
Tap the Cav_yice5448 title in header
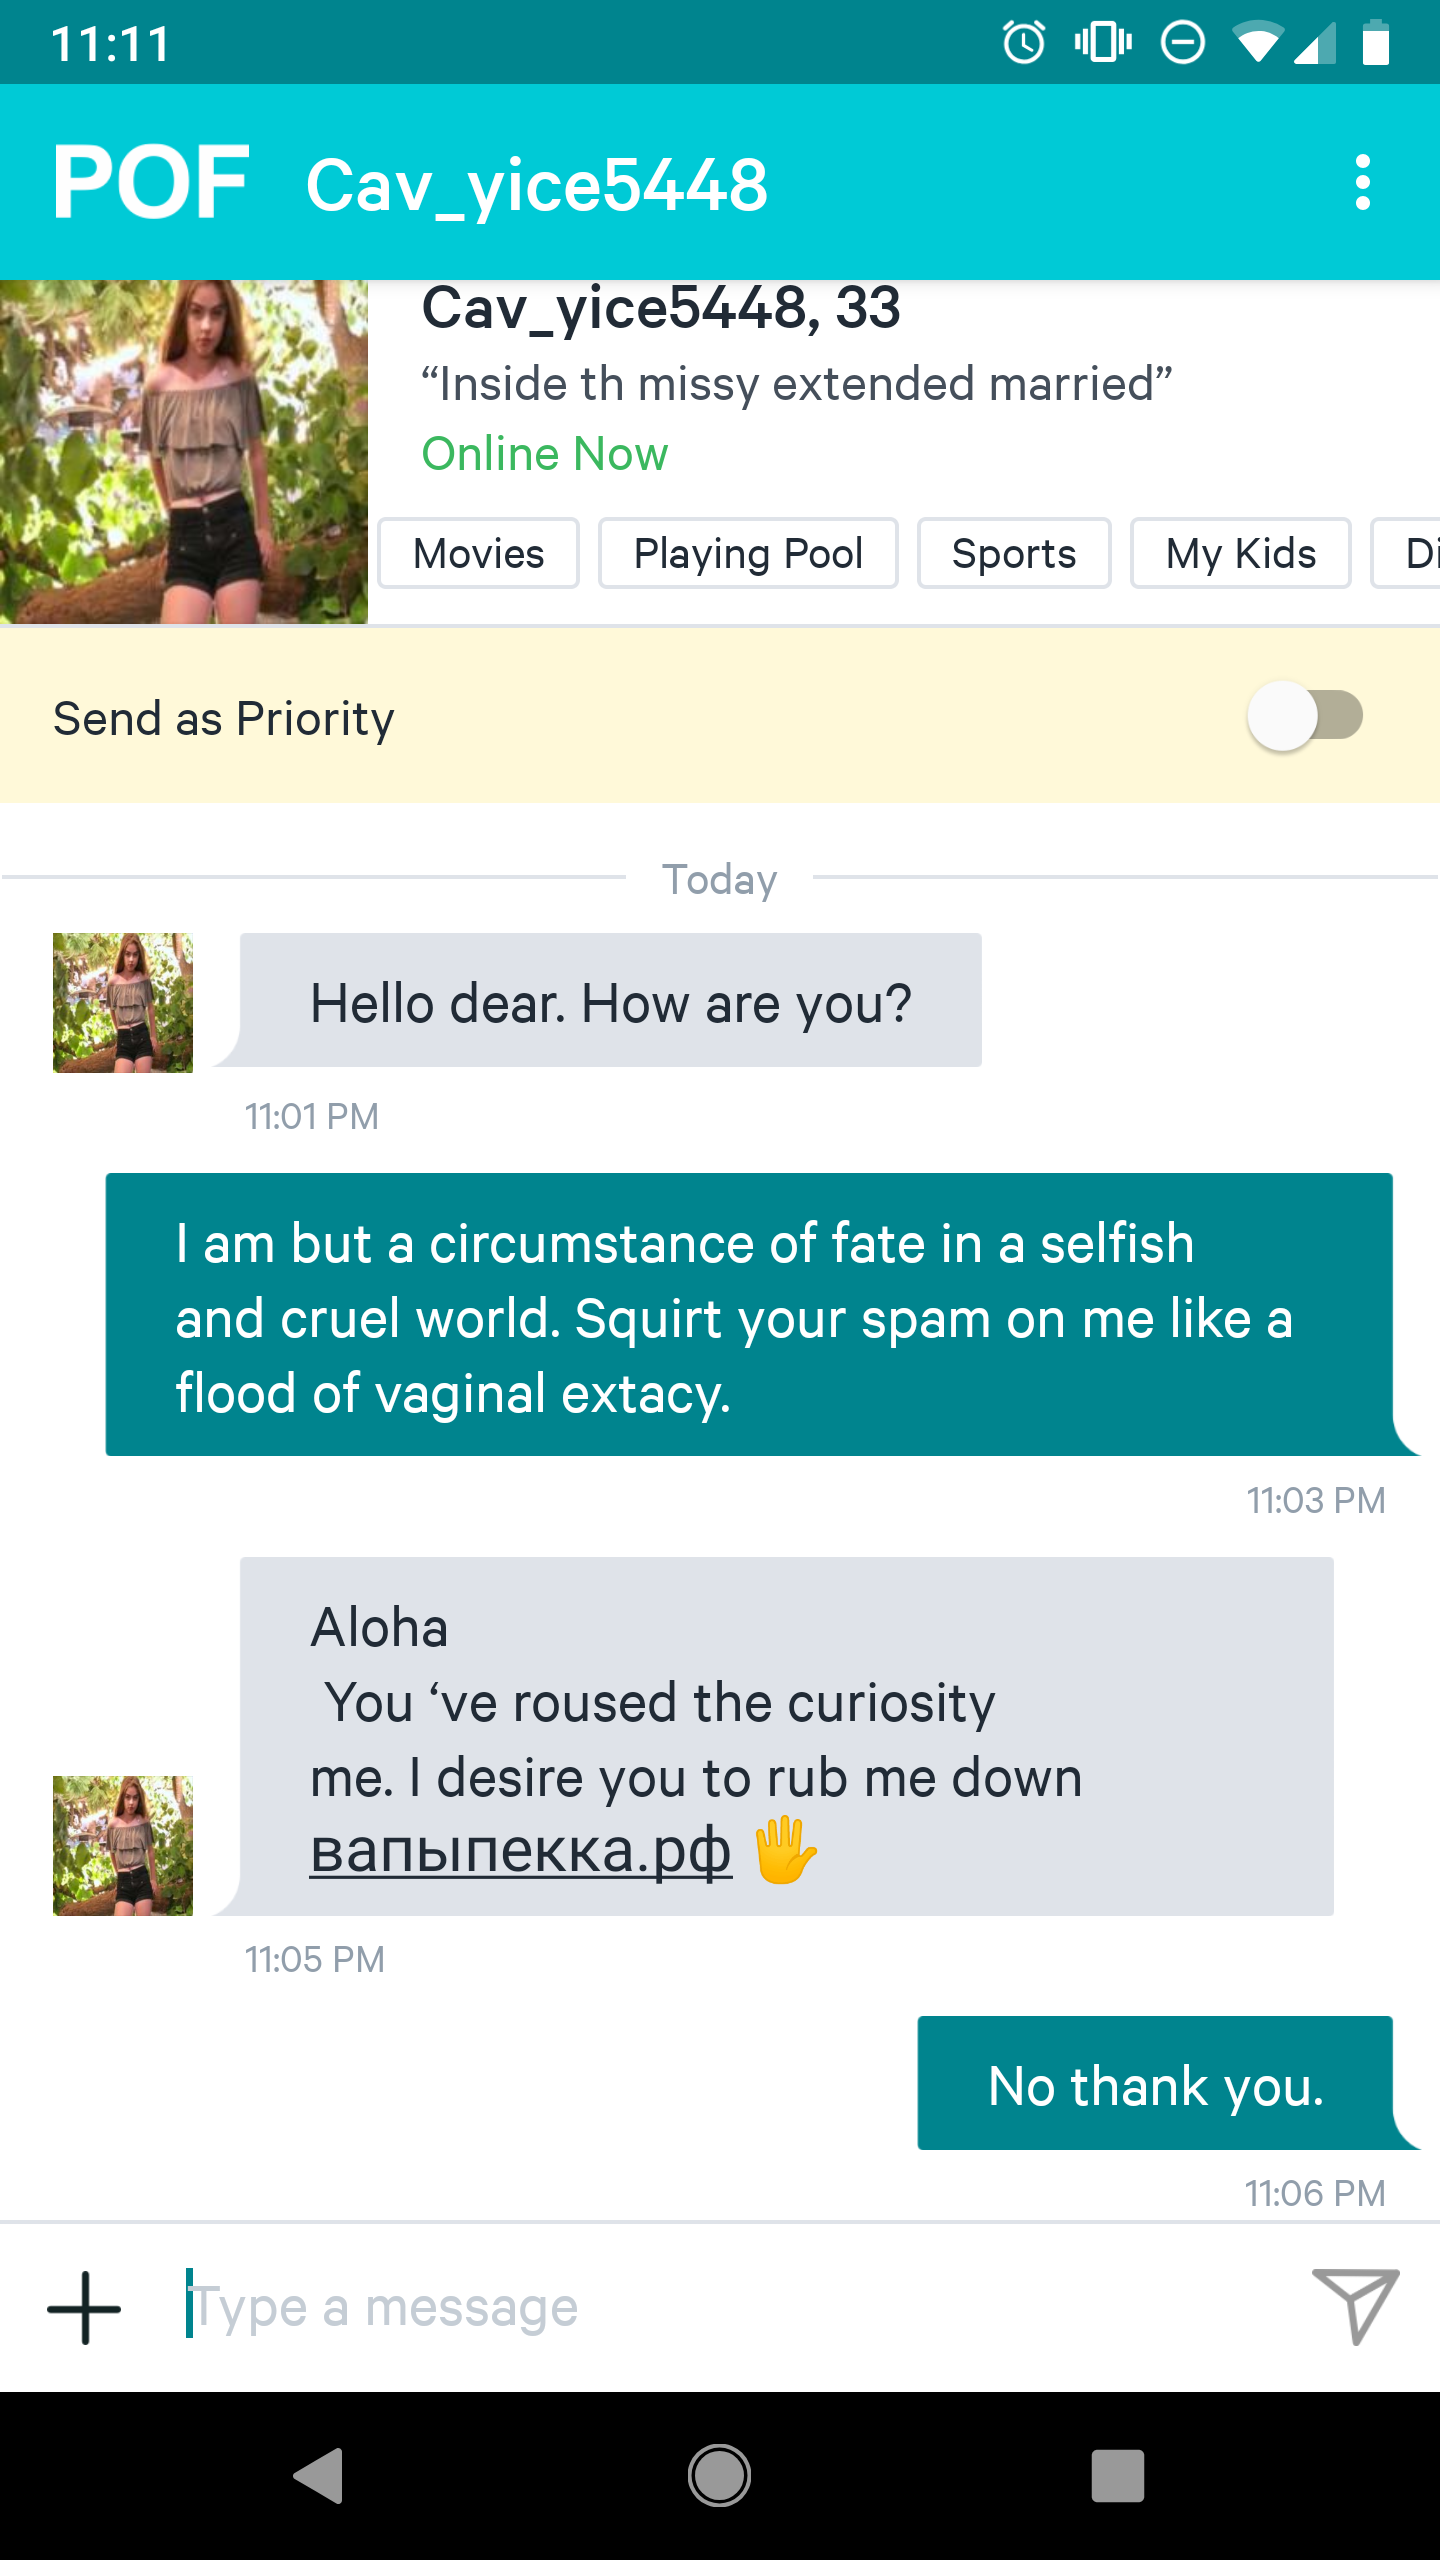coord(537,185)
